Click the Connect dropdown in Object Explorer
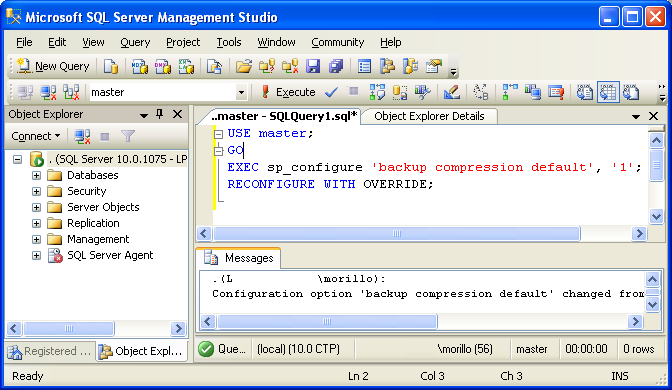This screenshot has height=390, width=672. [x=36, y=136]
